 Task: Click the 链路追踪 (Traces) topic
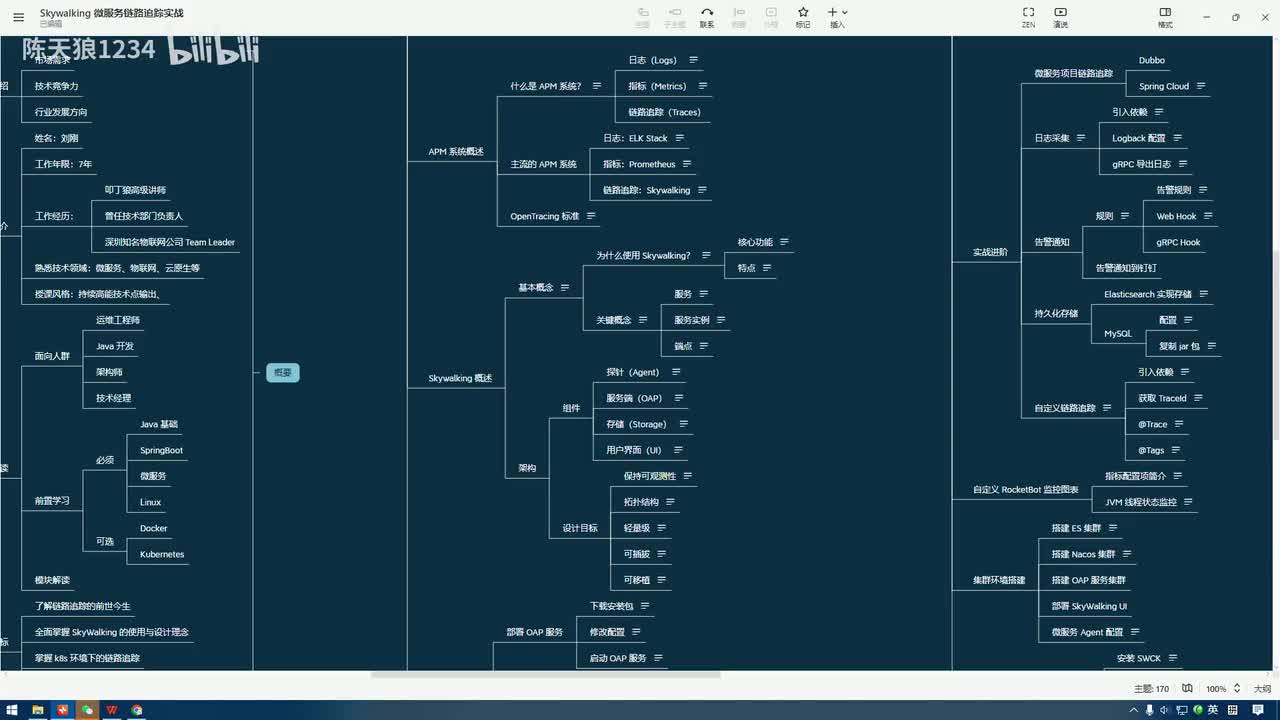(665, 112)
